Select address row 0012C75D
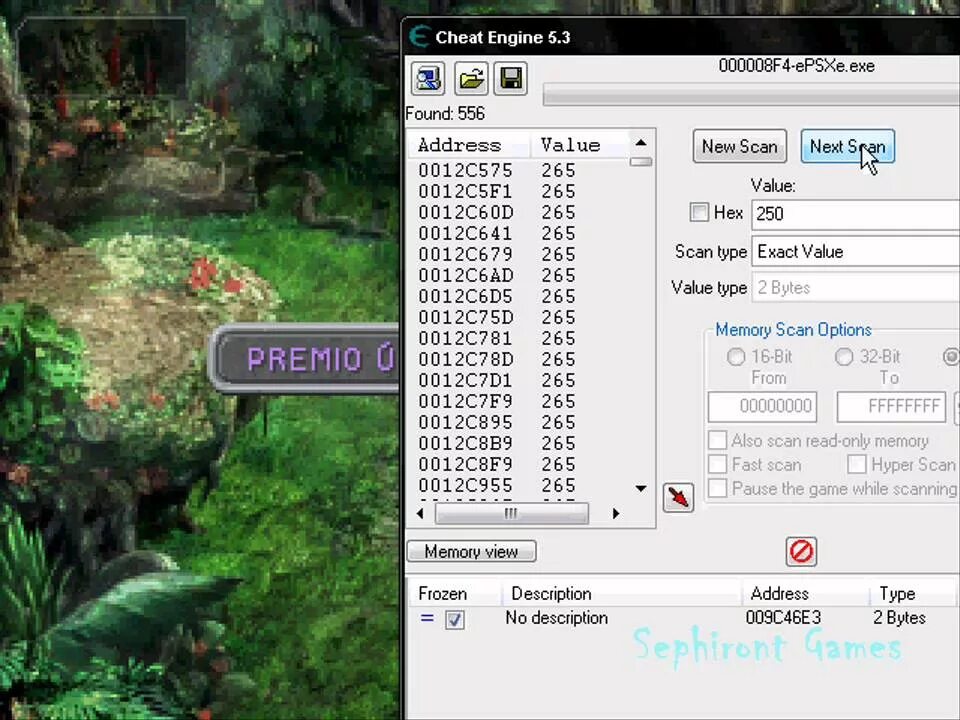This screenshot has width=960, height=720. click(x=520, y=317)
